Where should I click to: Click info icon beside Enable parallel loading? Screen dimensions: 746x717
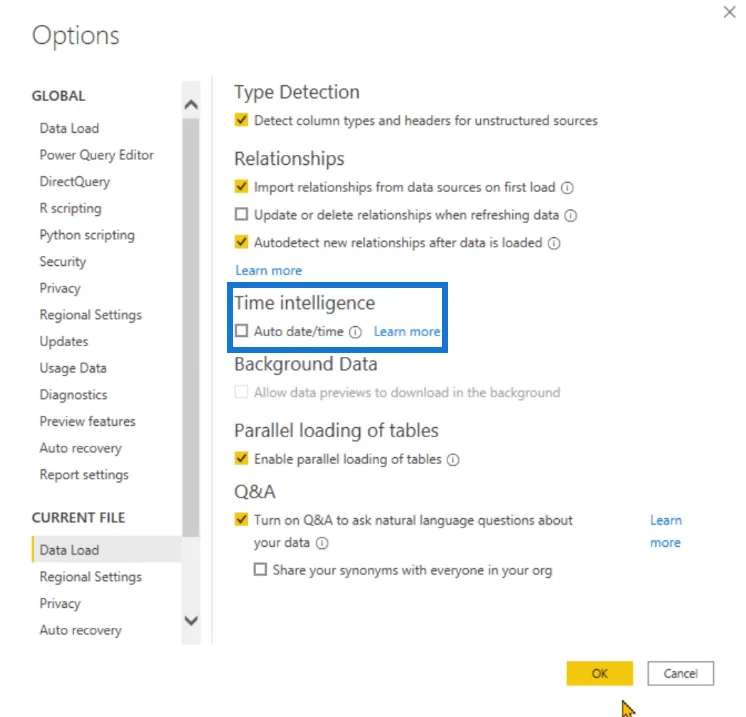tap(453, 460)
